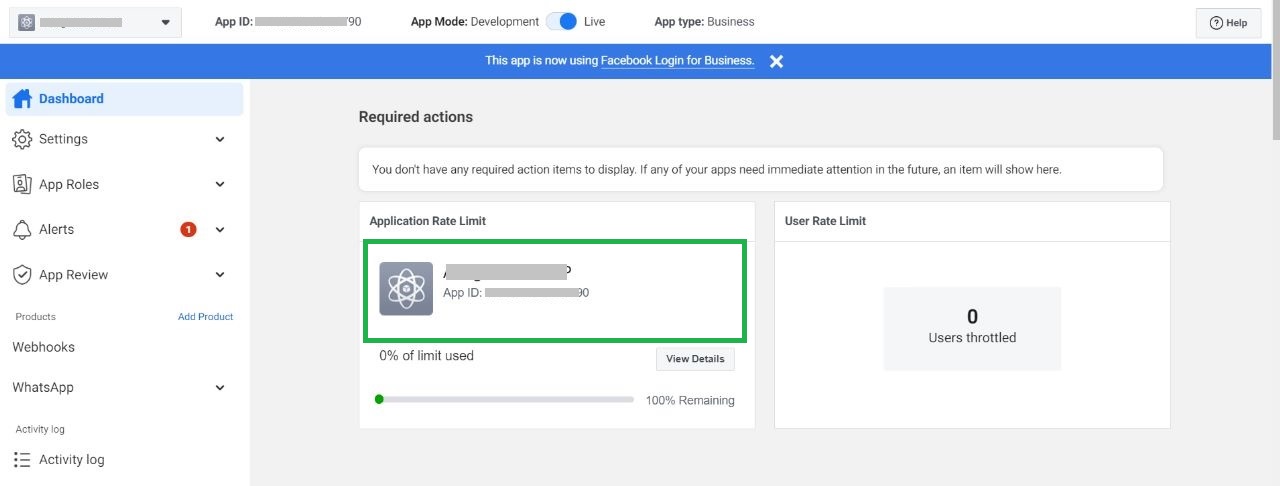Dismiss the blue notification banner
The image size is (1280, 486).
(776, 61)
